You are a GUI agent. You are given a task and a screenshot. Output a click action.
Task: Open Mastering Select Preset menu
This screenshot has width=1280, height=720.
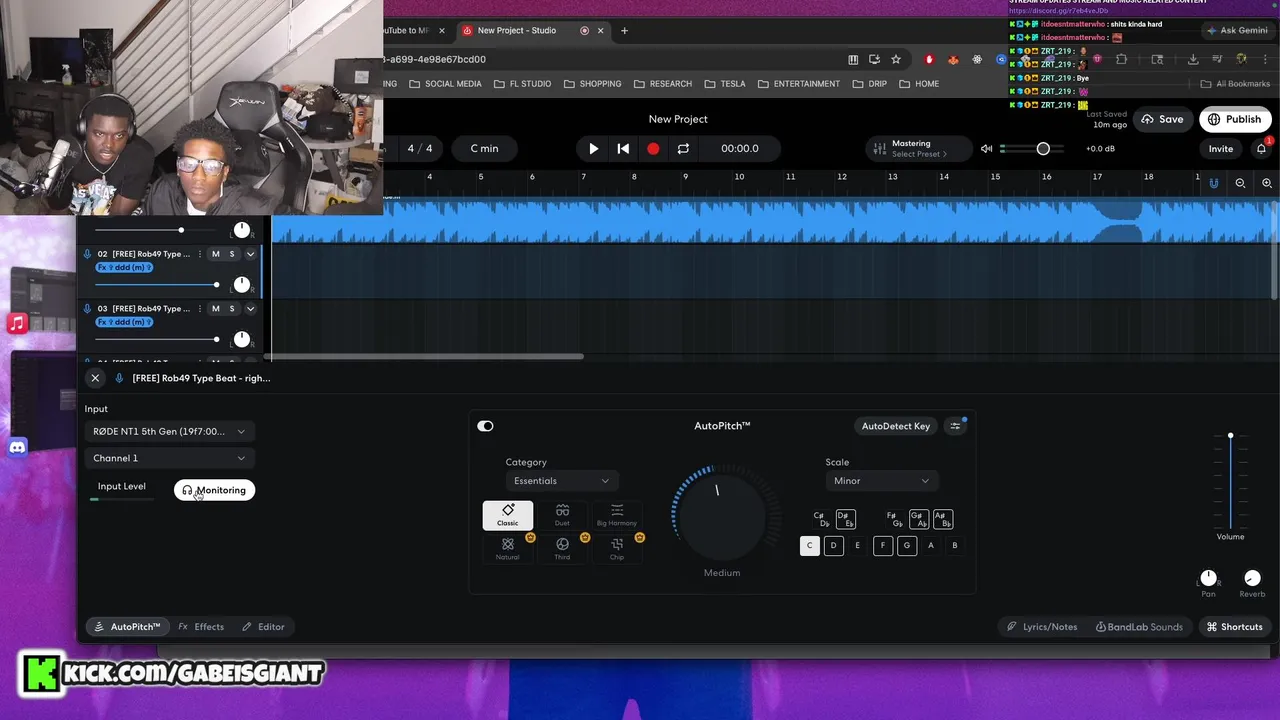pyautogui.click(x=919, y=148)
